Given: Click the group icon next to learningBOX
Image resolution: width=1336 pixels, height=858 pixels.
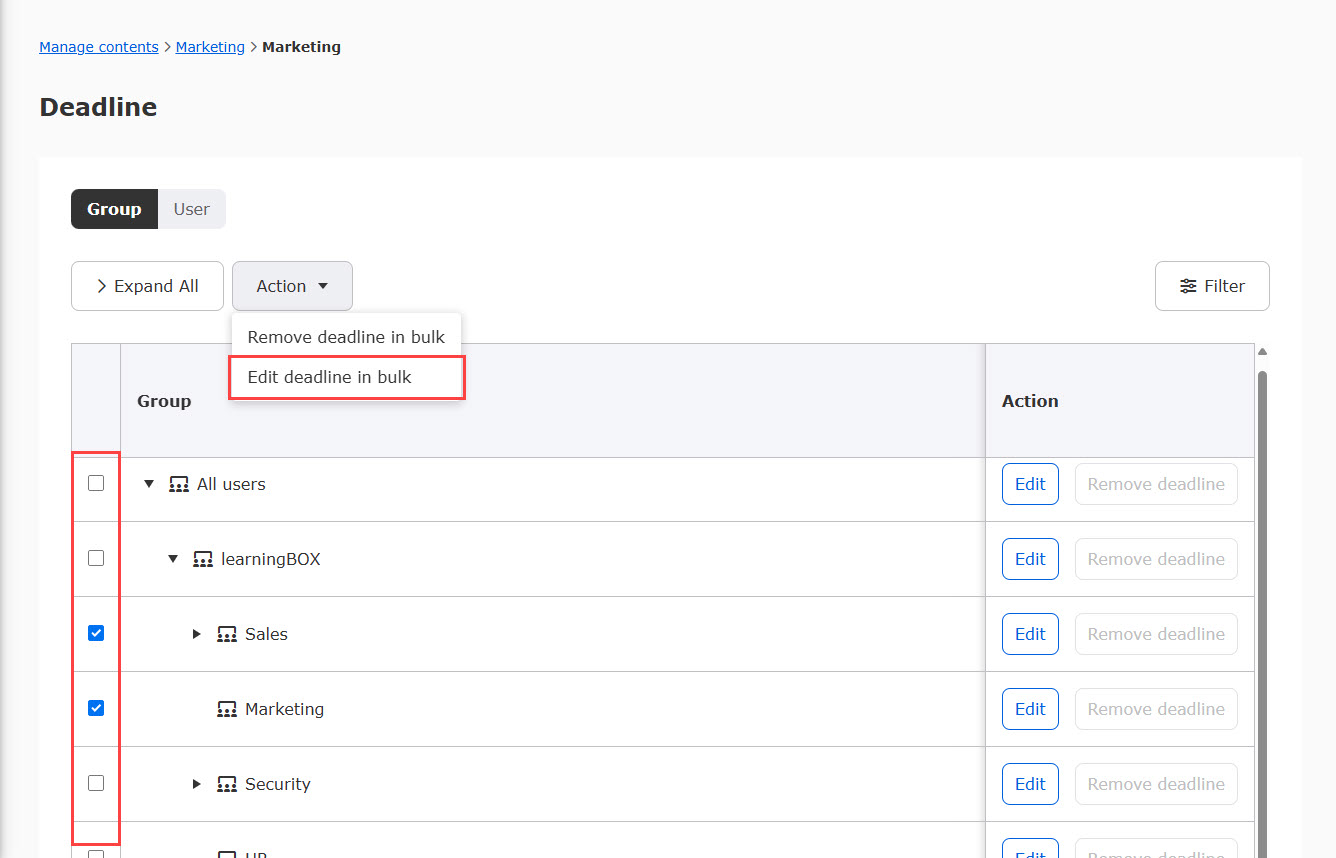Looking at the screenshot, I should (x=203, y=560).
